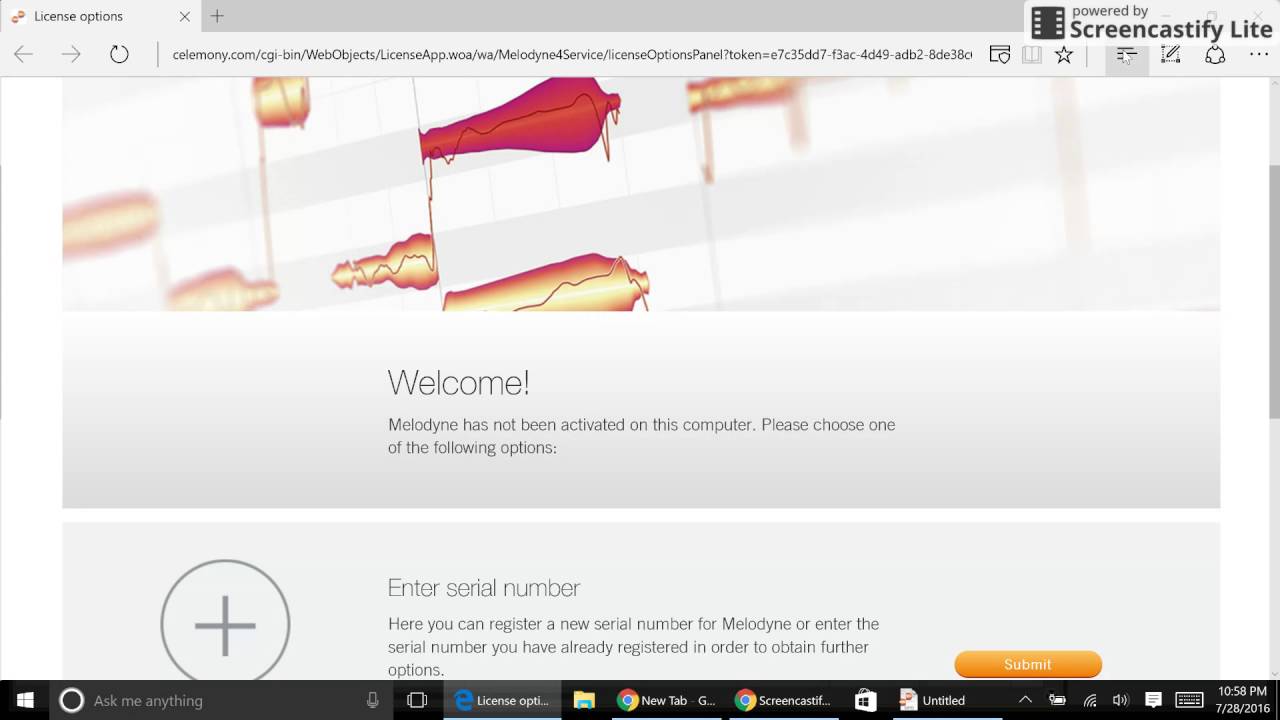Open Task View on taskbar

pyautogui.click(x=417, y=700)
